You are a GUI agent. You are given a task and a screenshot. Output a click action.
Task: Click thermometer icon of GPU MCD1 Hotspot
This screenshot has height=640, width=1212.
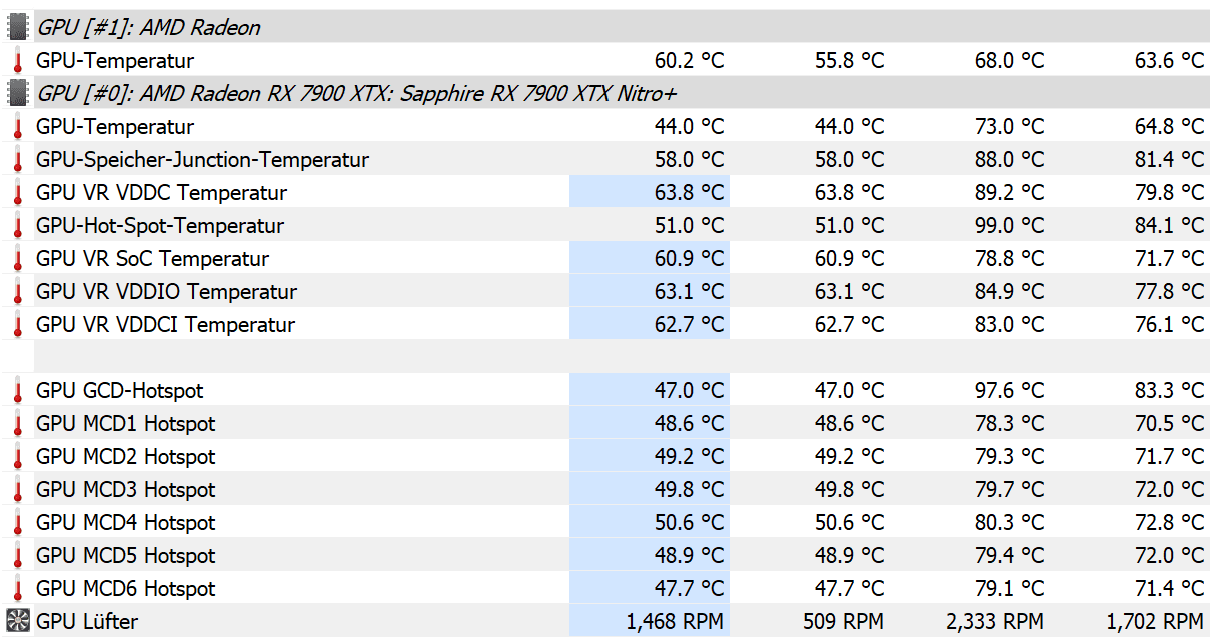(18, 424)
